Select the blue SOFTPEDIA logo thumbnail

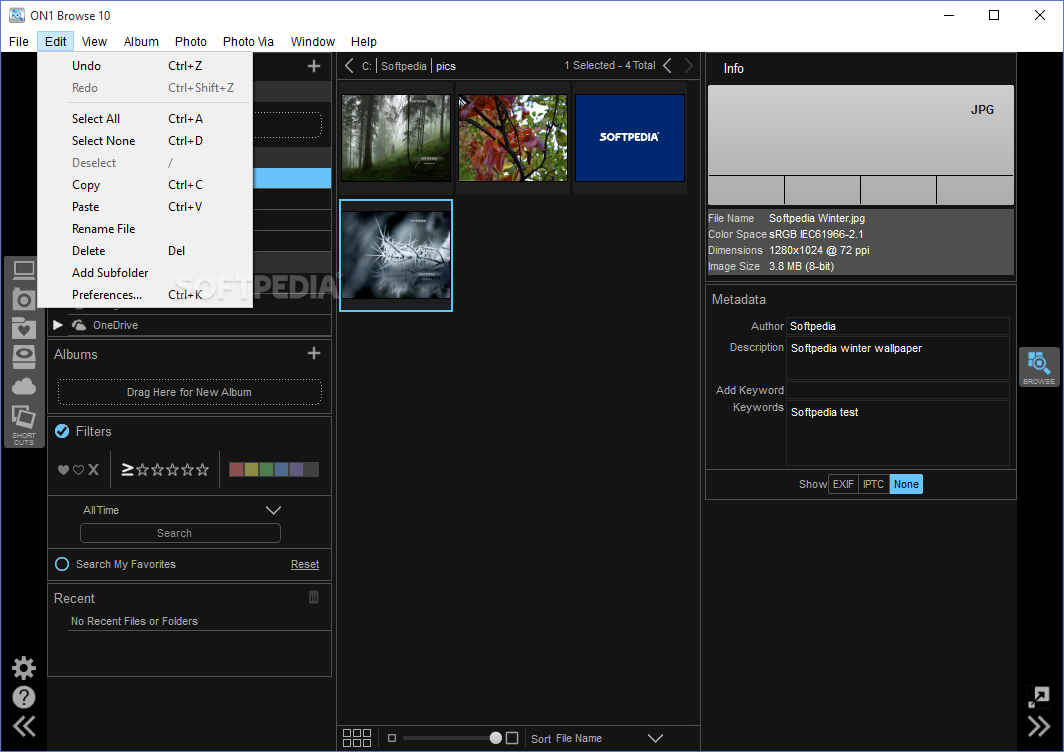[630, 138]
